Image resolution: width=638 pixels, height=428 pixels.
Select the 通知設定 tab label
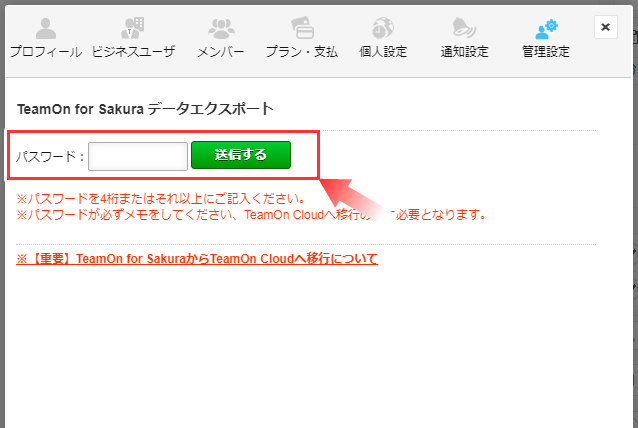(x=464, y=52)
